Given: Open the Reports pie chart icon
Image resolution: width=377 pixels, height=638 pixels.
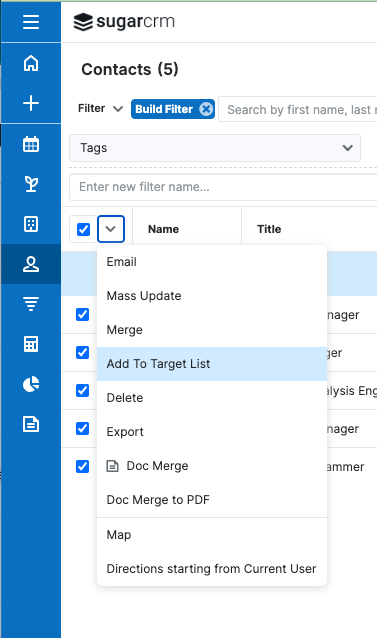Looking at the screenshot, I should click(31, 384).
